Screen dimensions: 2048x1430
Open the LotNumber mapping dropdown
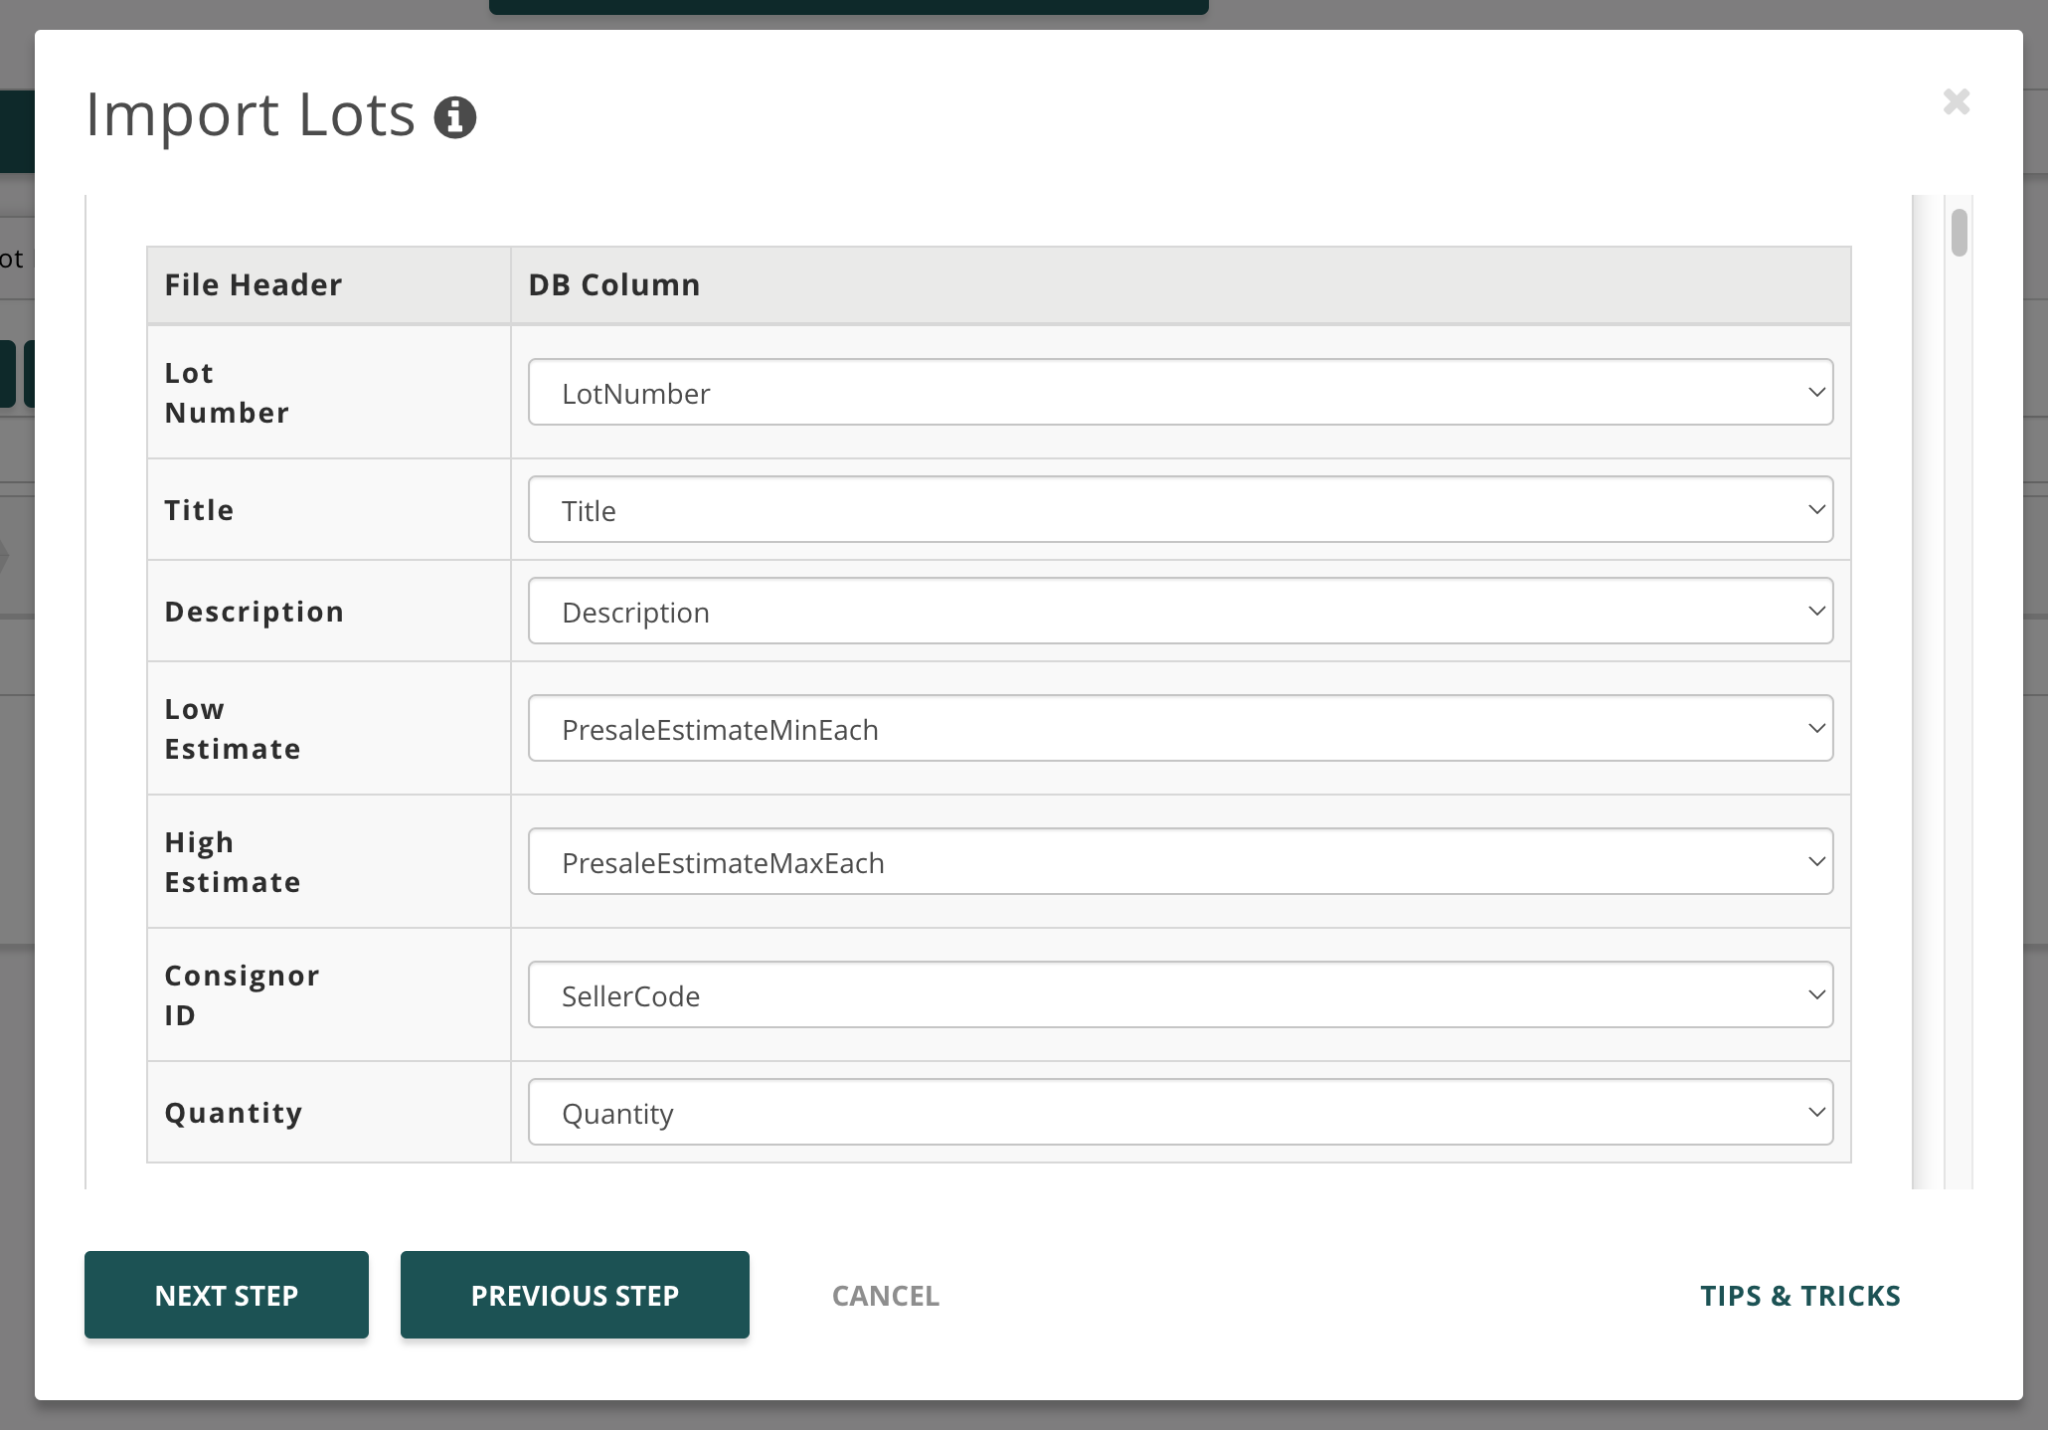pos(1180,392)
